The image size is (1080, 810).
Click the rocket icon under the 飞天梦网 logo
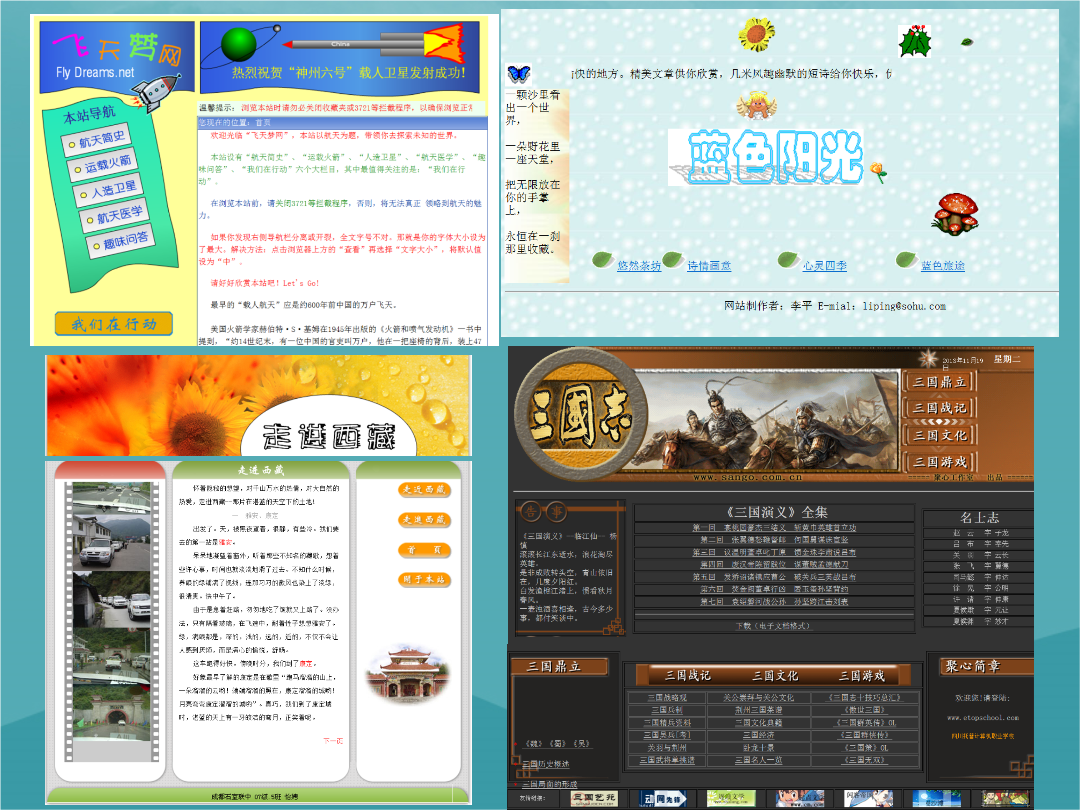click(x=155, y=92)
